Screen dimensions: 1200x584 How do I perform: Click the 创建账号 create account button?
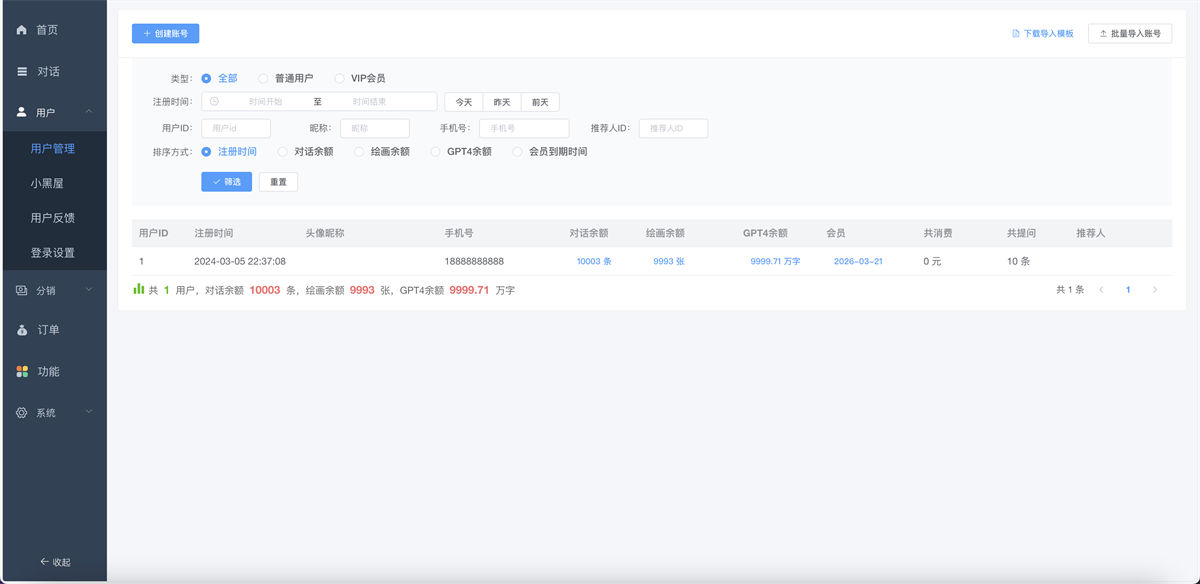164,33
